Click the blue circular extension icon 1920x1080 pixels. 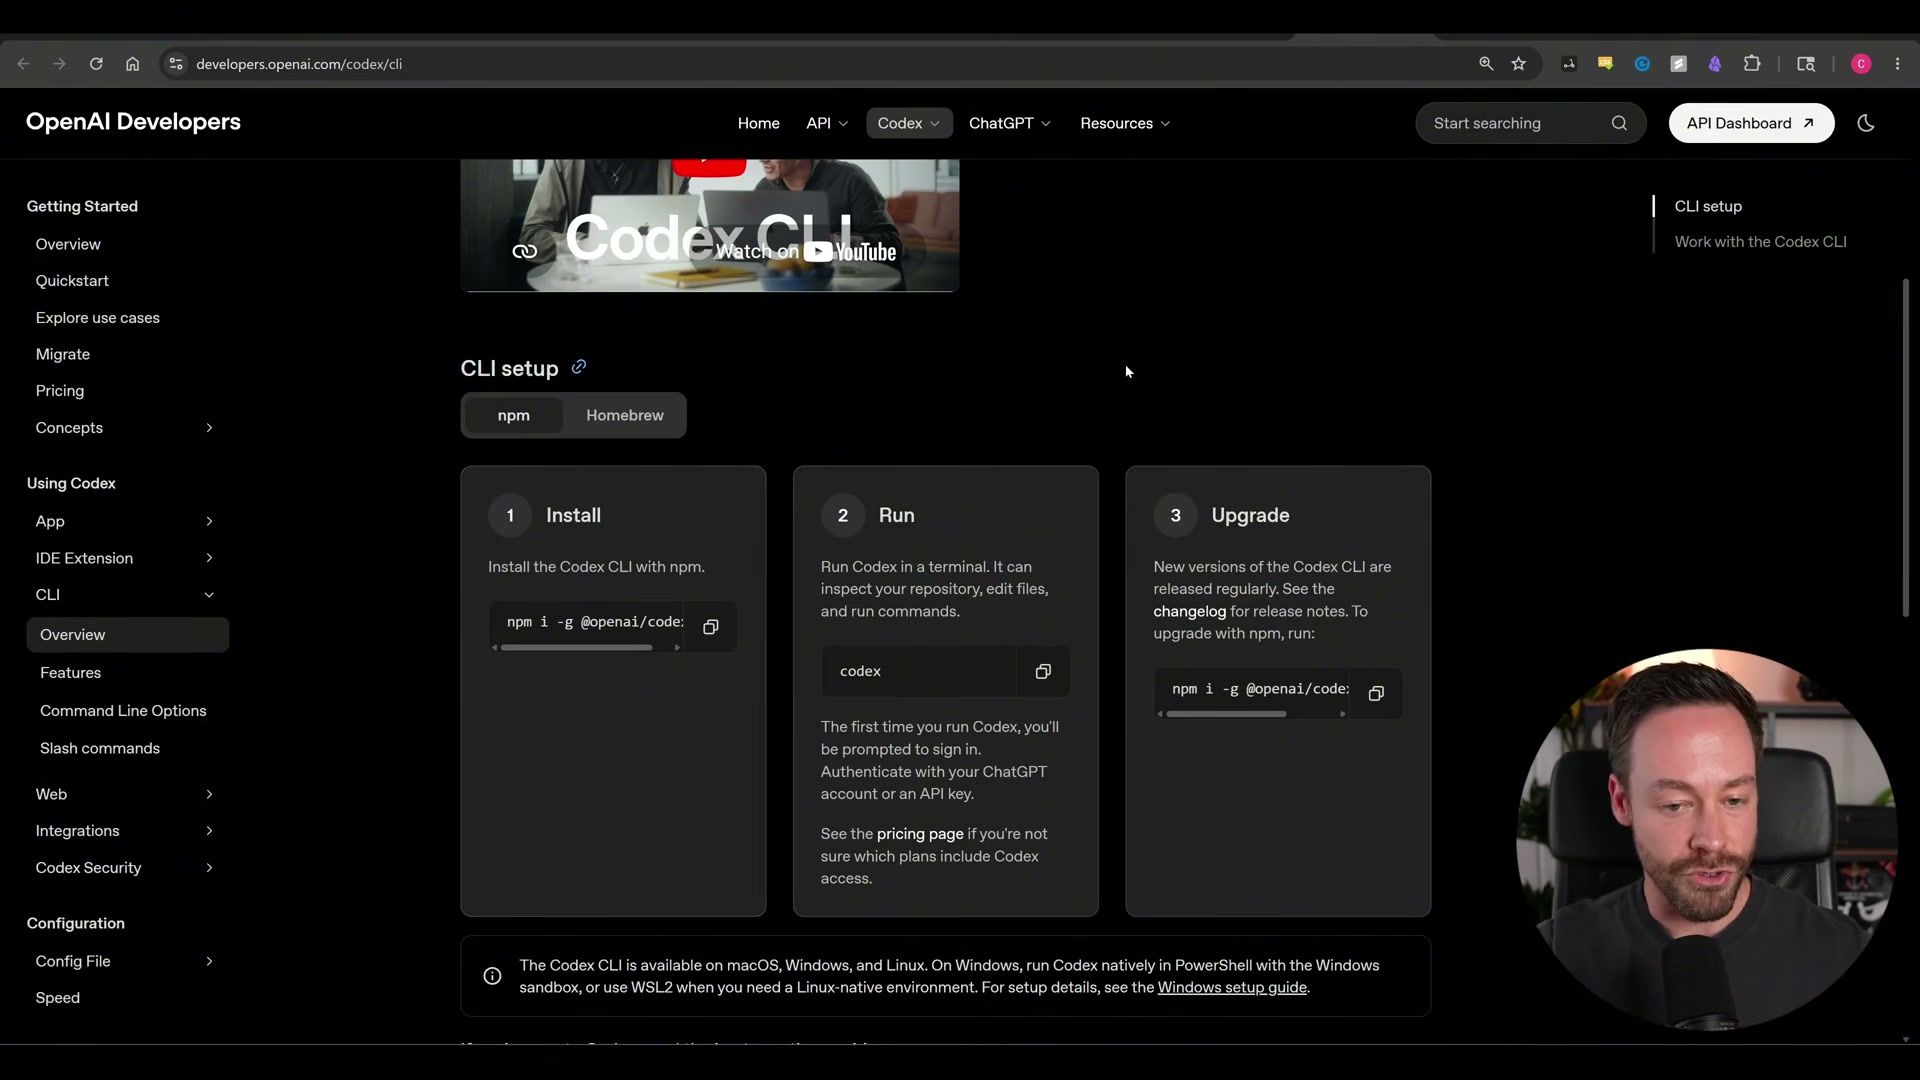click(x=1642, y=64)
